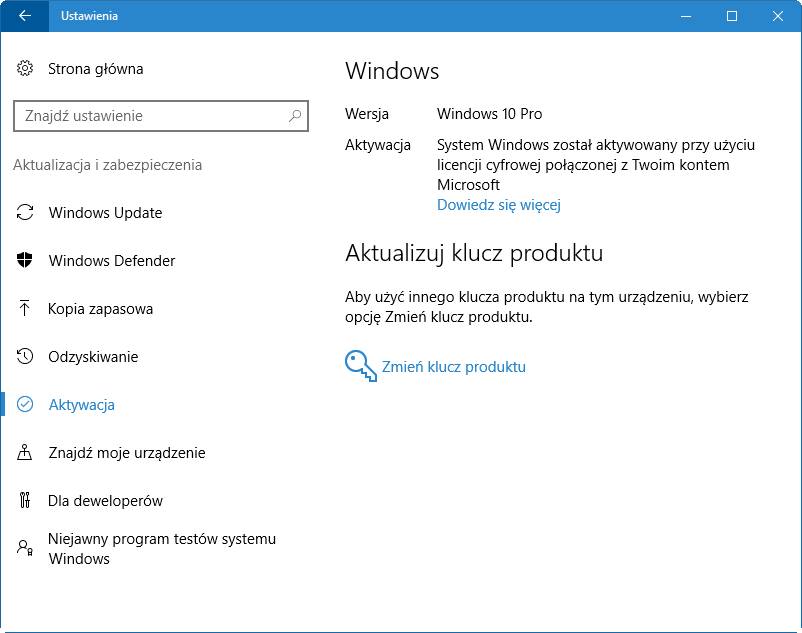Click the Windows 10 Pro version text
Image resolution: width=802 pixels, height=633 pixels.
tap(489, 114)
